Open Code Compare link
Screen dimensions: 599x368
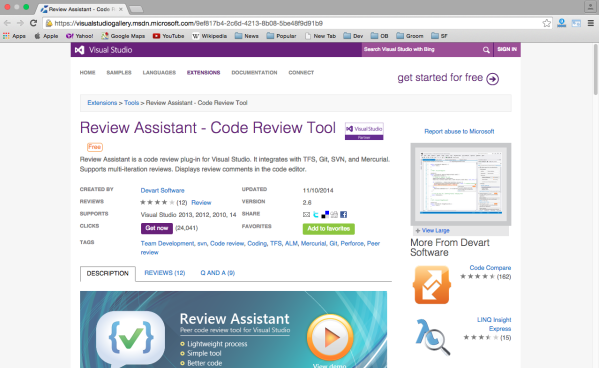490,268
